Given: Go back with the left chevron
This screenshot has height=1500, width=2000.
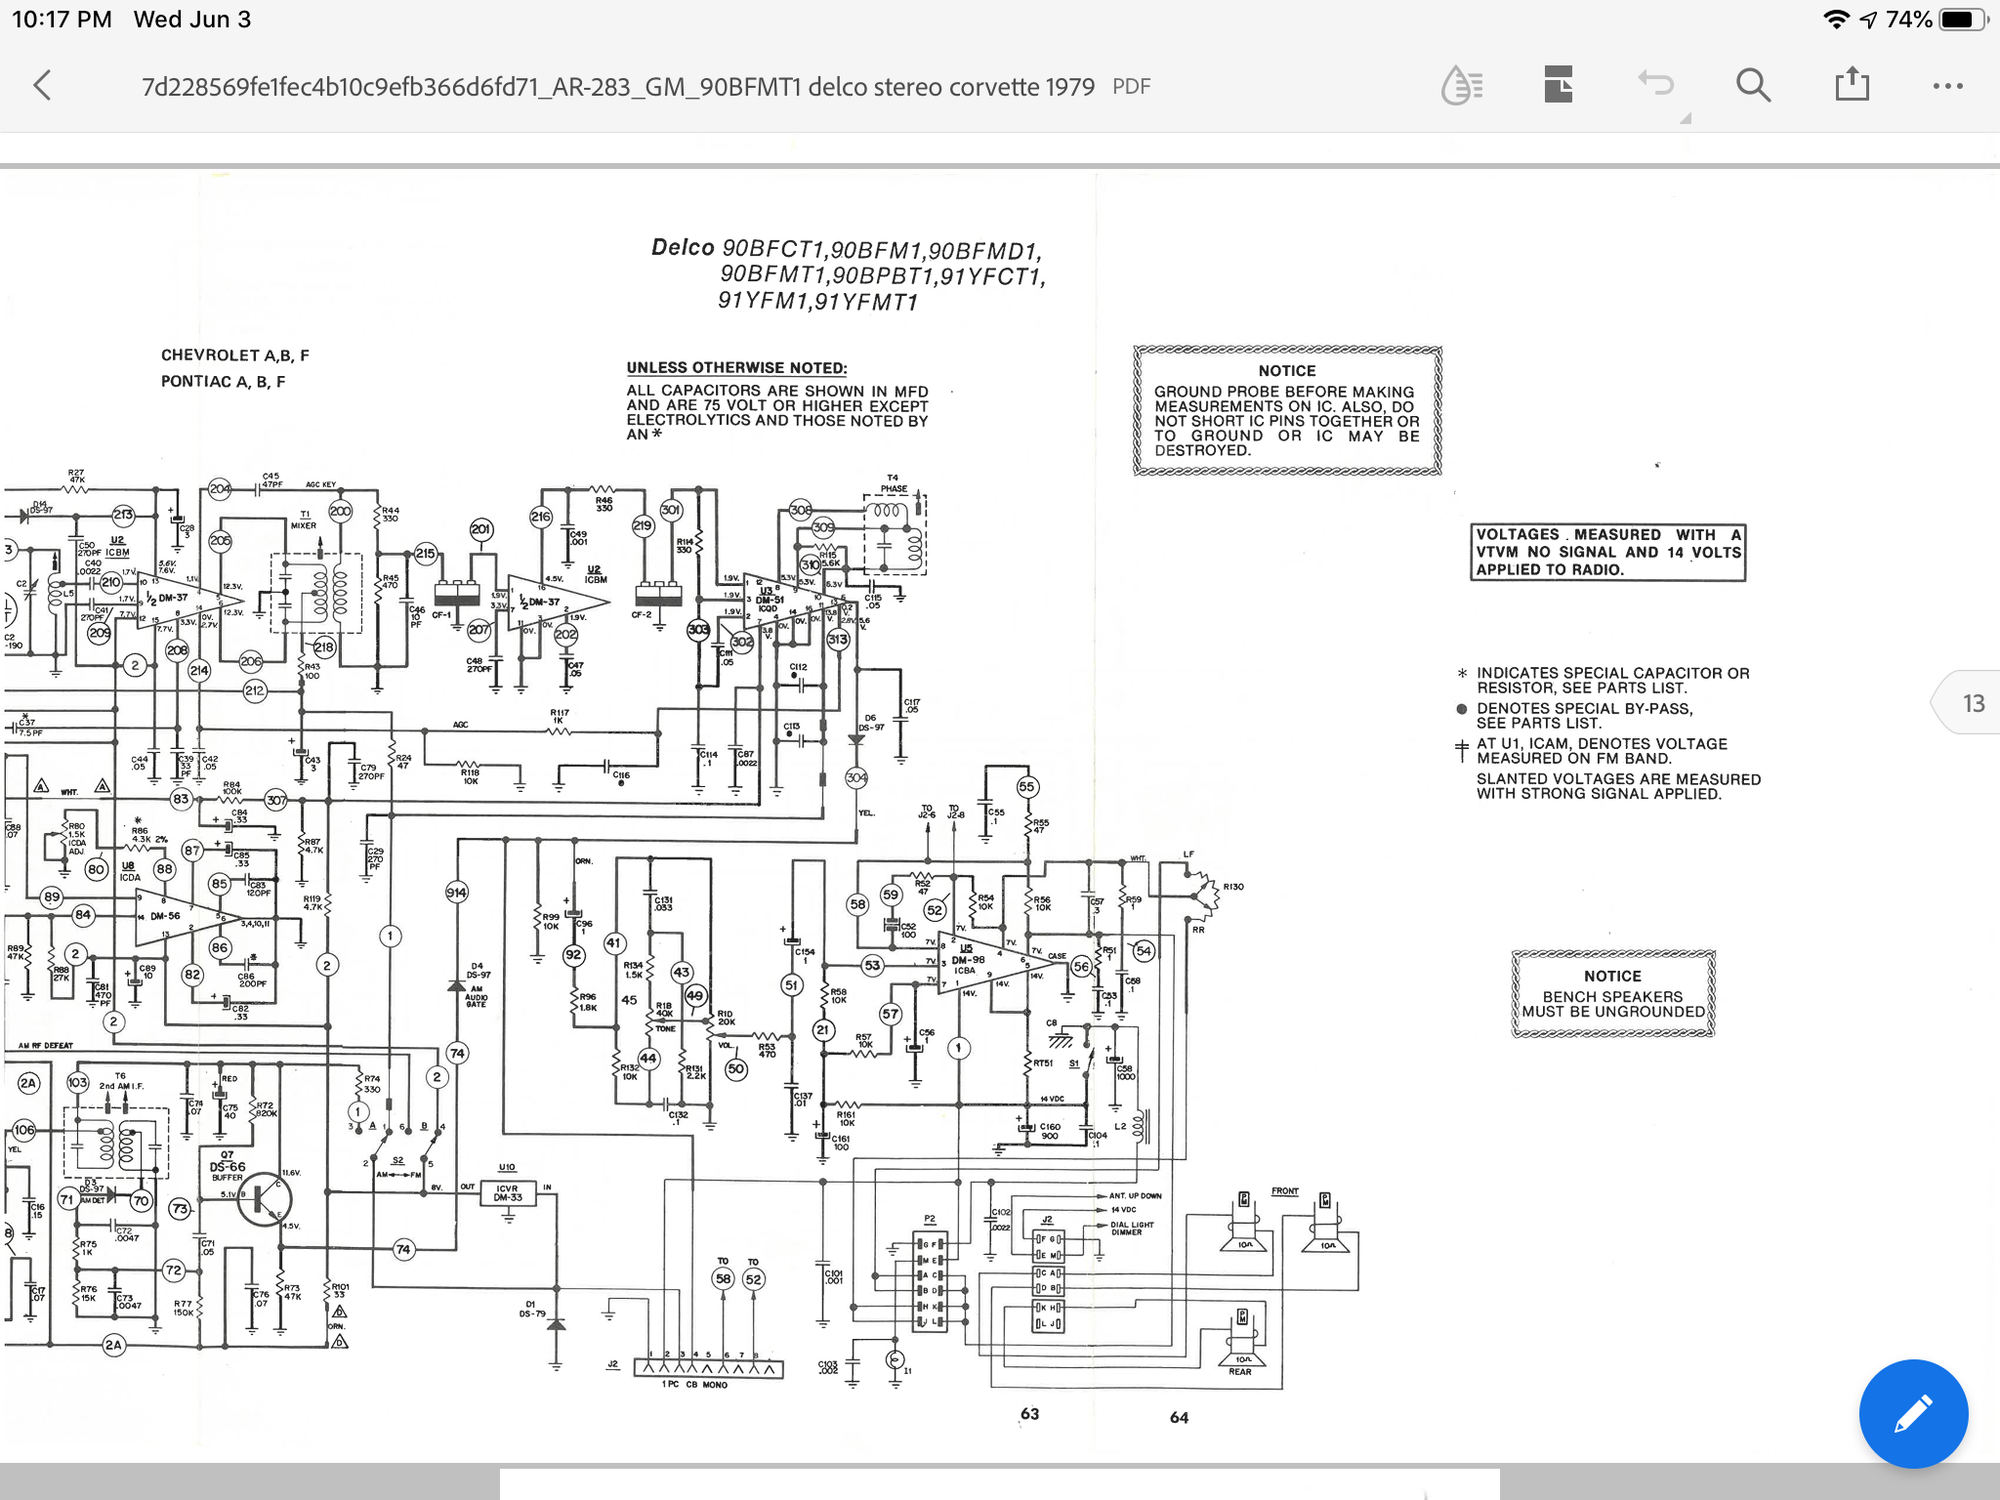Looking at the screenshot, I should point(42,86).
